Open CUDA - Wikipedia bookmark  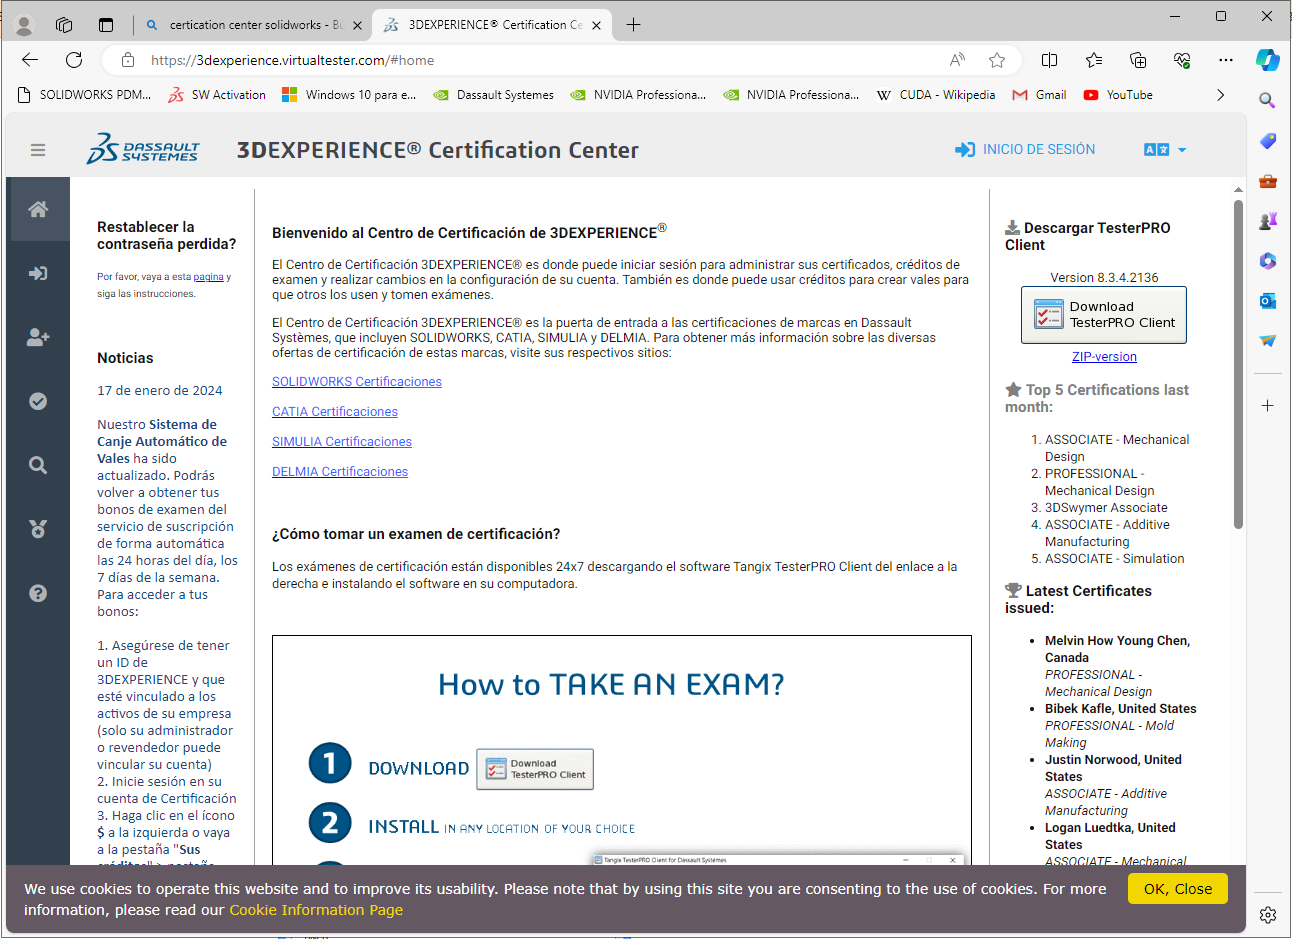[936, 95]
